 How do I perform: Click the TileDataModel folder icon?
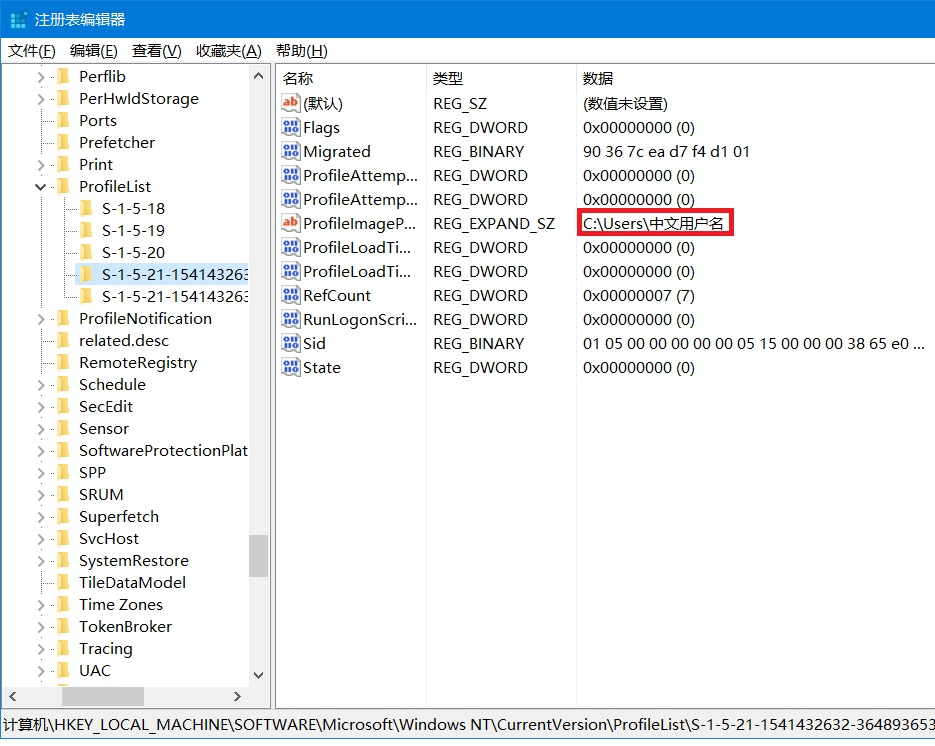coord(64,583)
